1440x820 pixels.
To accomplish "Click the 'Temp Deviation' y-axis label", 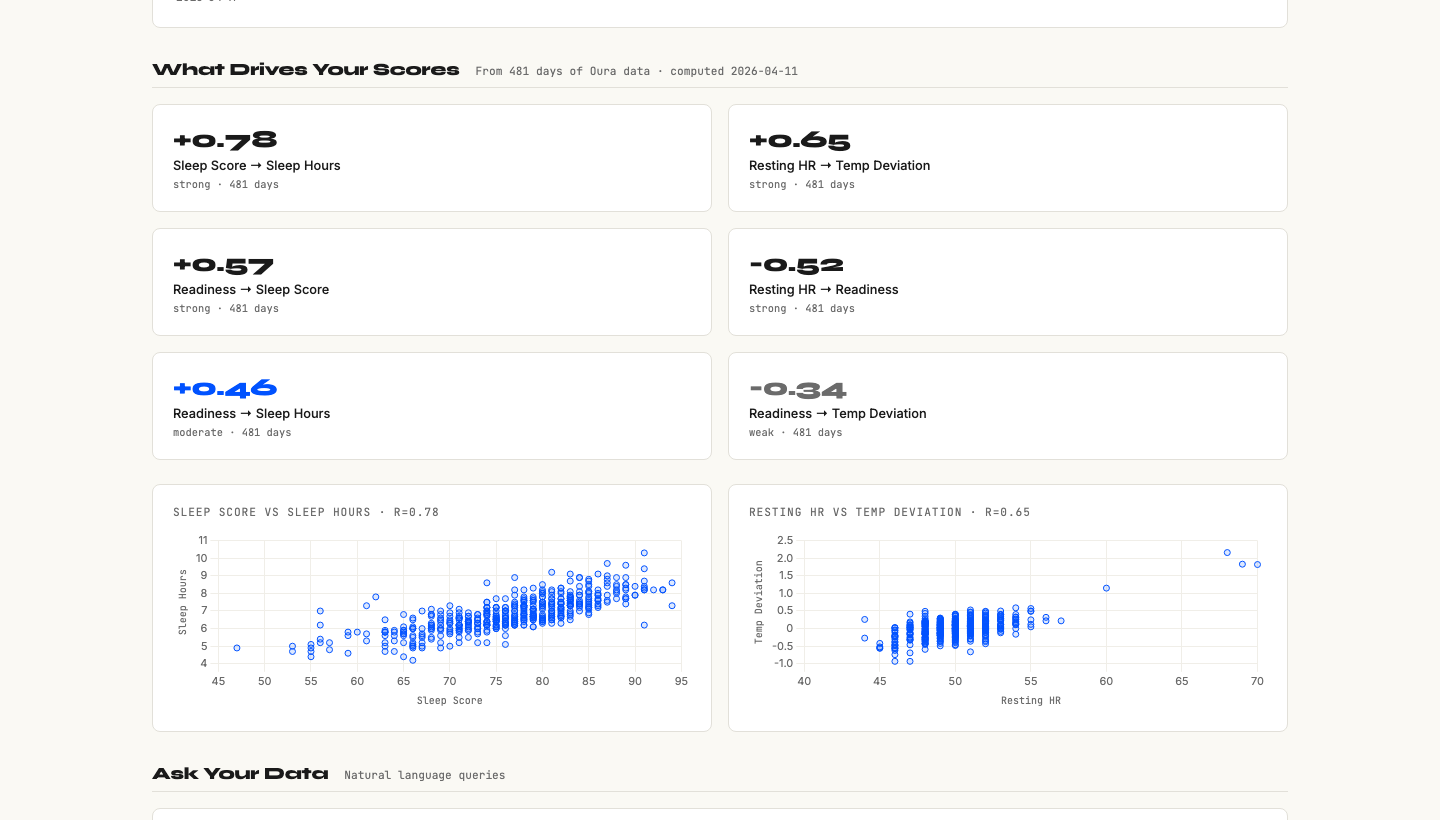I will pyautogui.click(x=759, y=602).
